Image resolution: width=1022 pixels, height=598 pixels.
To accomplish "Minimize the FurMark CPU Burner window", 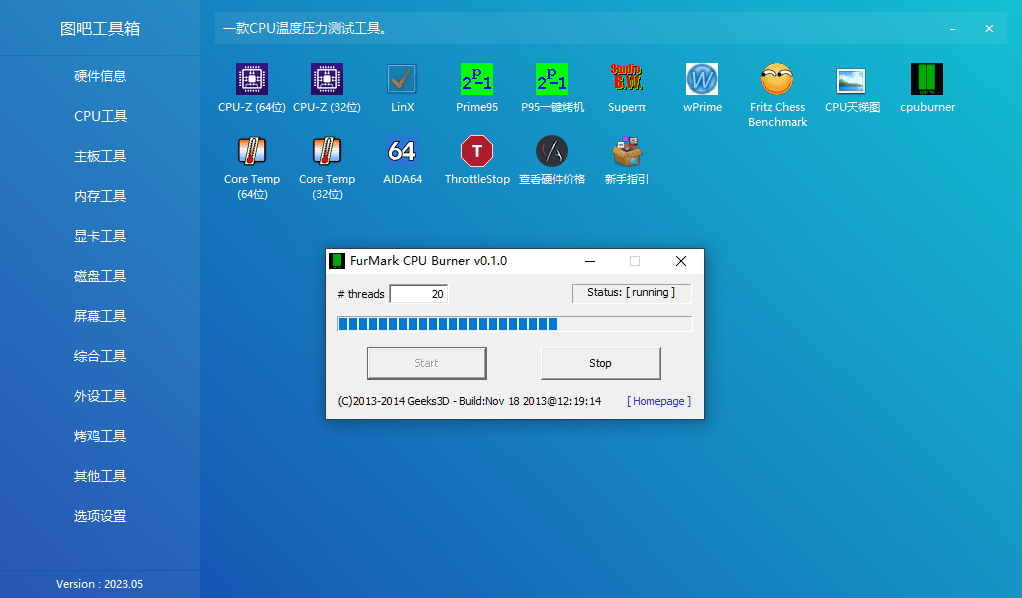I will (590, 261).
